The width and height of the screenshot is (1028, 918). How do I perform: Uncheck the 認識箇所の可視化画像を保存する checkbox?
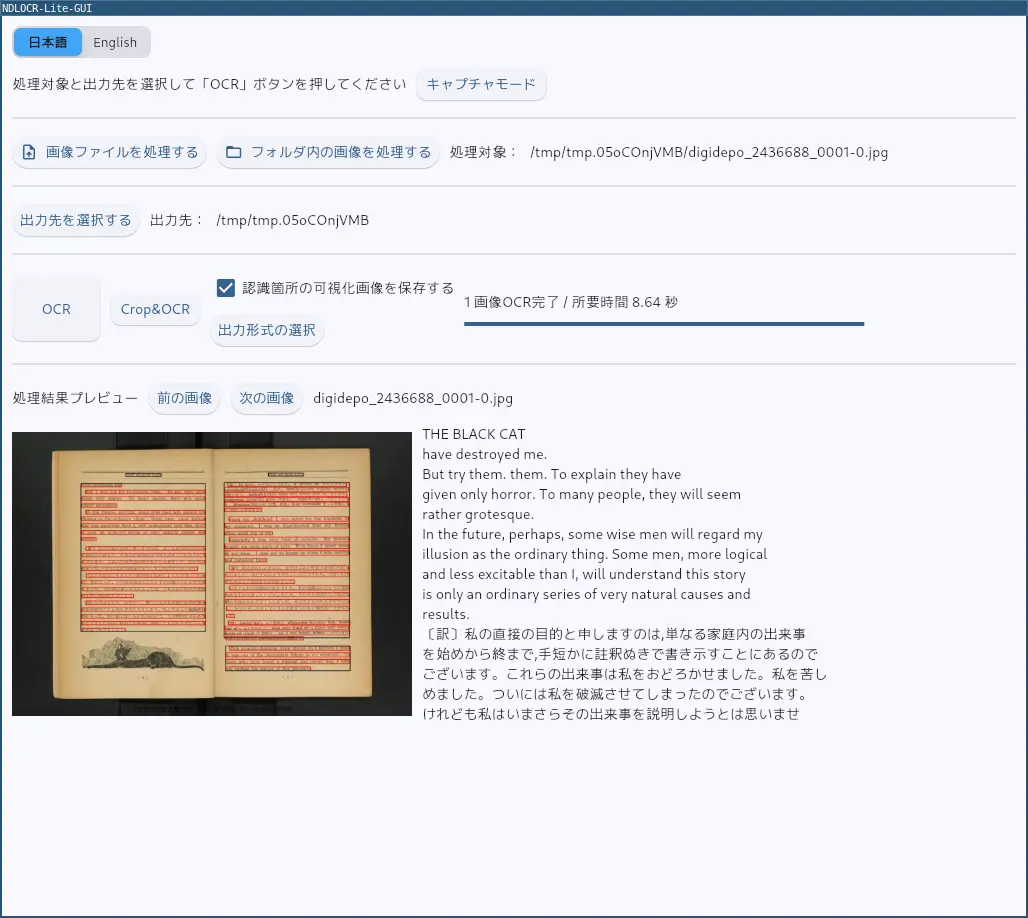pyautogui.click(x=226, y=288)
